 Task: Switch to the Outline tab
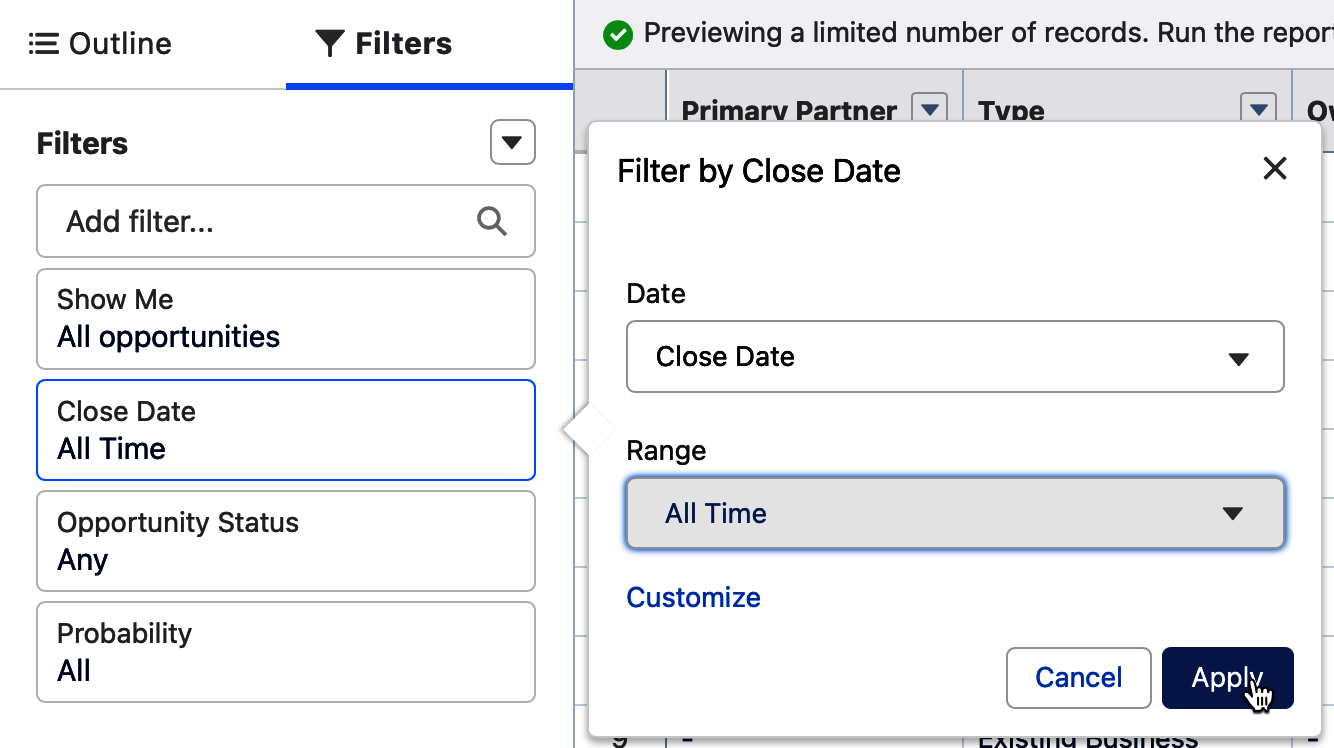[x=100, y=44]
